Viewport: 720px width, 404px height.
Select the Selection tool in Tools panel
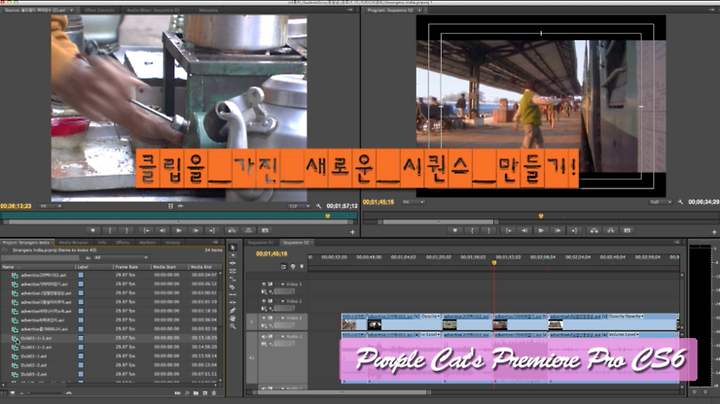pyautogui.click(x=233, y=247)
